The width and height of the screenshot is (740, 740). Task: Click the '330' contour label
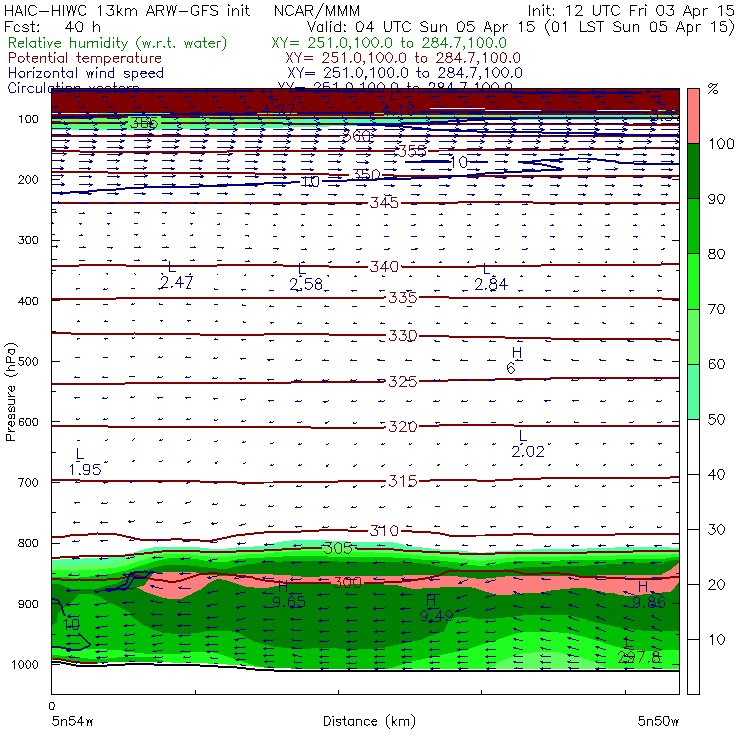click(x=403, y=336)
